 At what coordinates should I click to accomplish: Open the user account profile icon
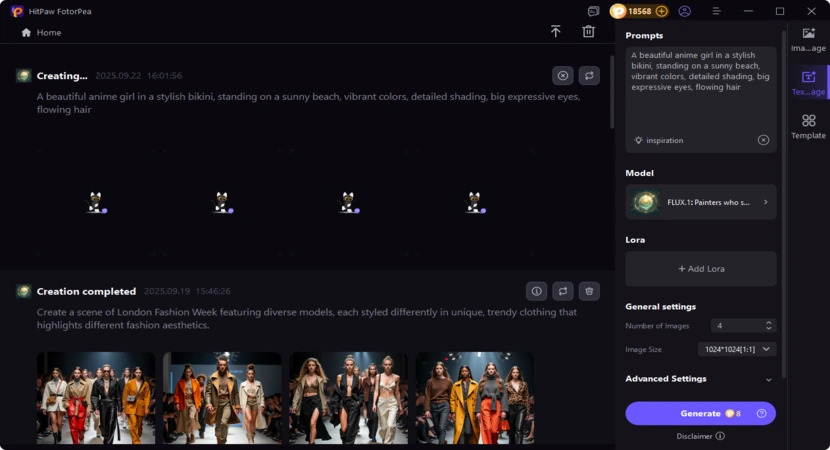684,11
